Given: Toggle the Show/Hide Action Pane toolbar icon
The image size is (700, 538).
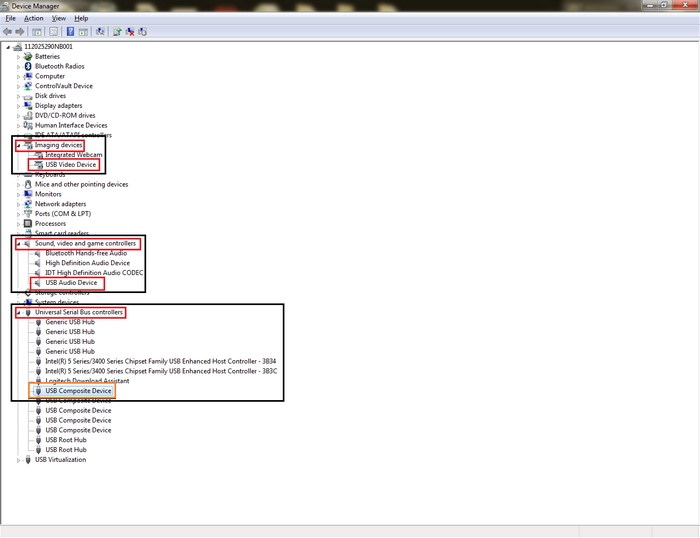Looking at the screenshot, I should 83,32.
